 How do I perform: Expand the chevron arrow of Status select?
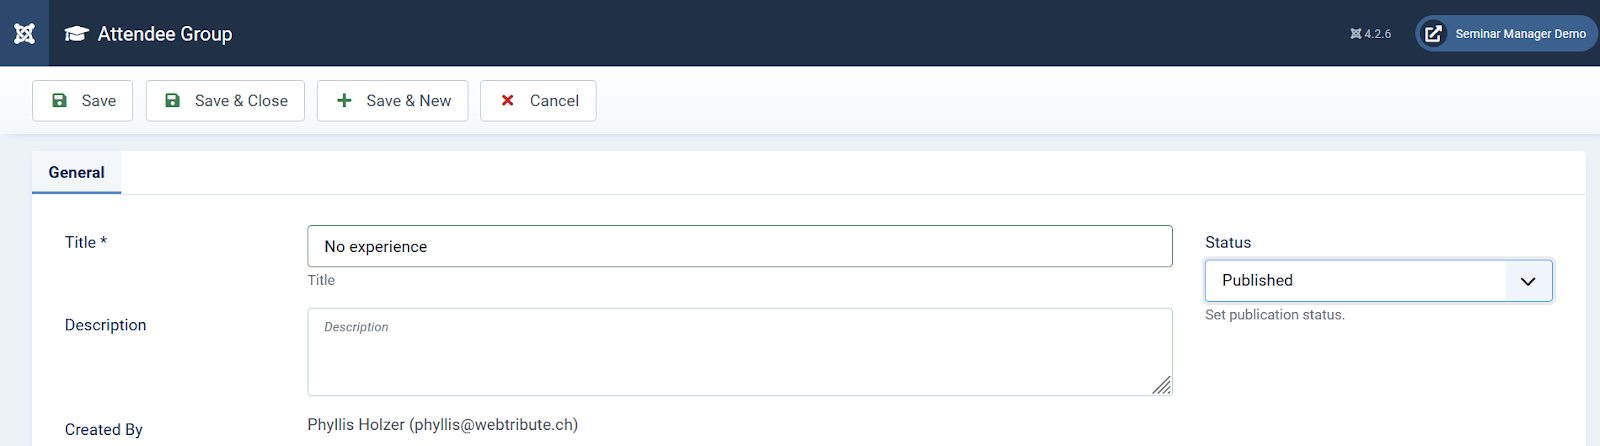(1528, 281)
